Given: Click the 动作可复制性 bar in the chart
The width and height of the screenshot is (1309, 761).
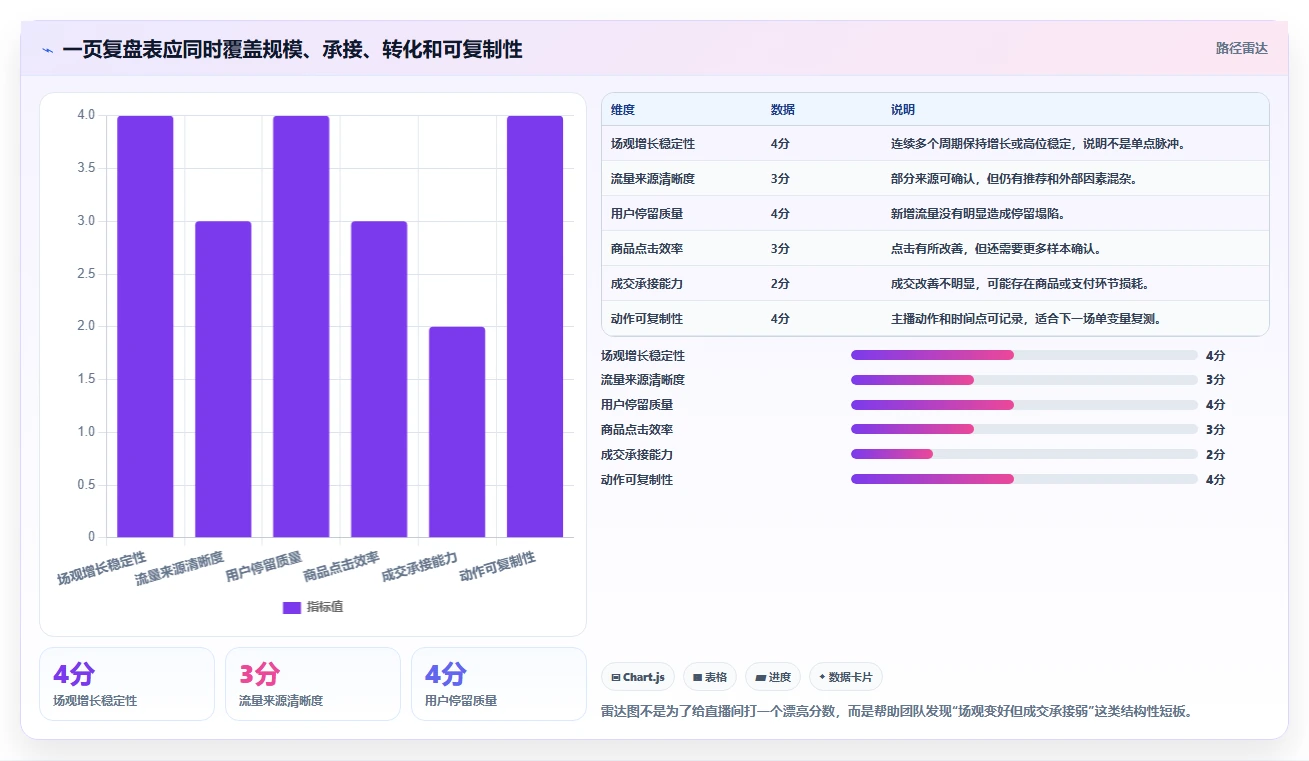Looking at the screenshot, I should pos(535,326).
